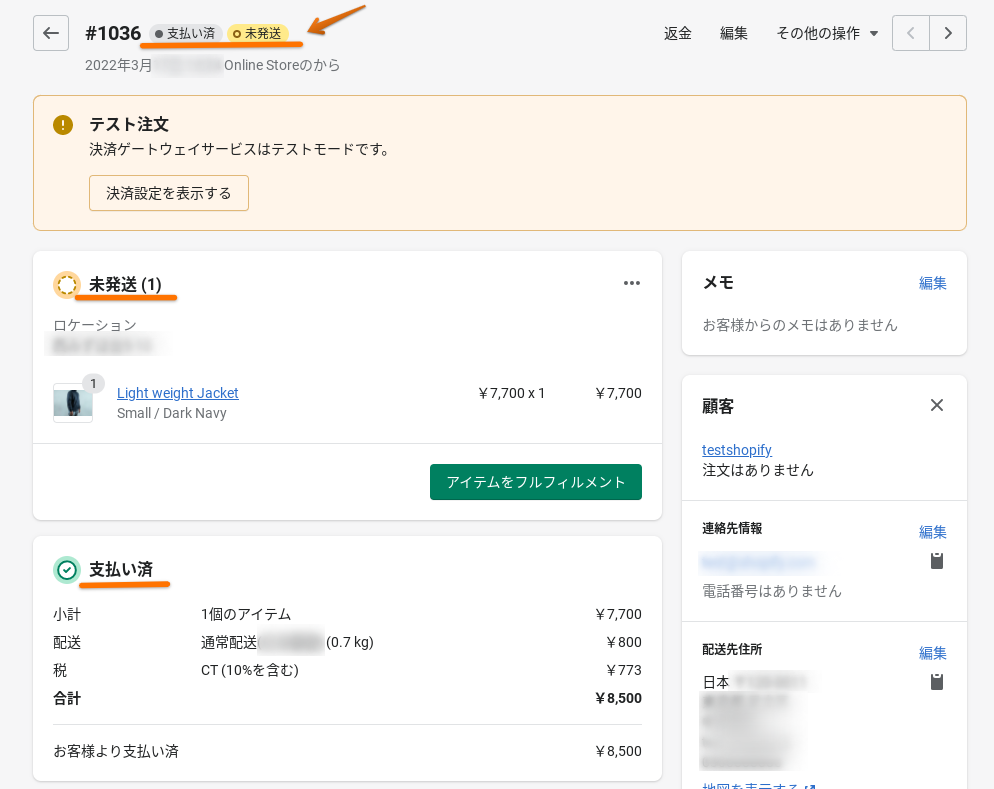Copy the shipping address to clipboard
This screenshot has height=789, width=994.
click(937, 682)
